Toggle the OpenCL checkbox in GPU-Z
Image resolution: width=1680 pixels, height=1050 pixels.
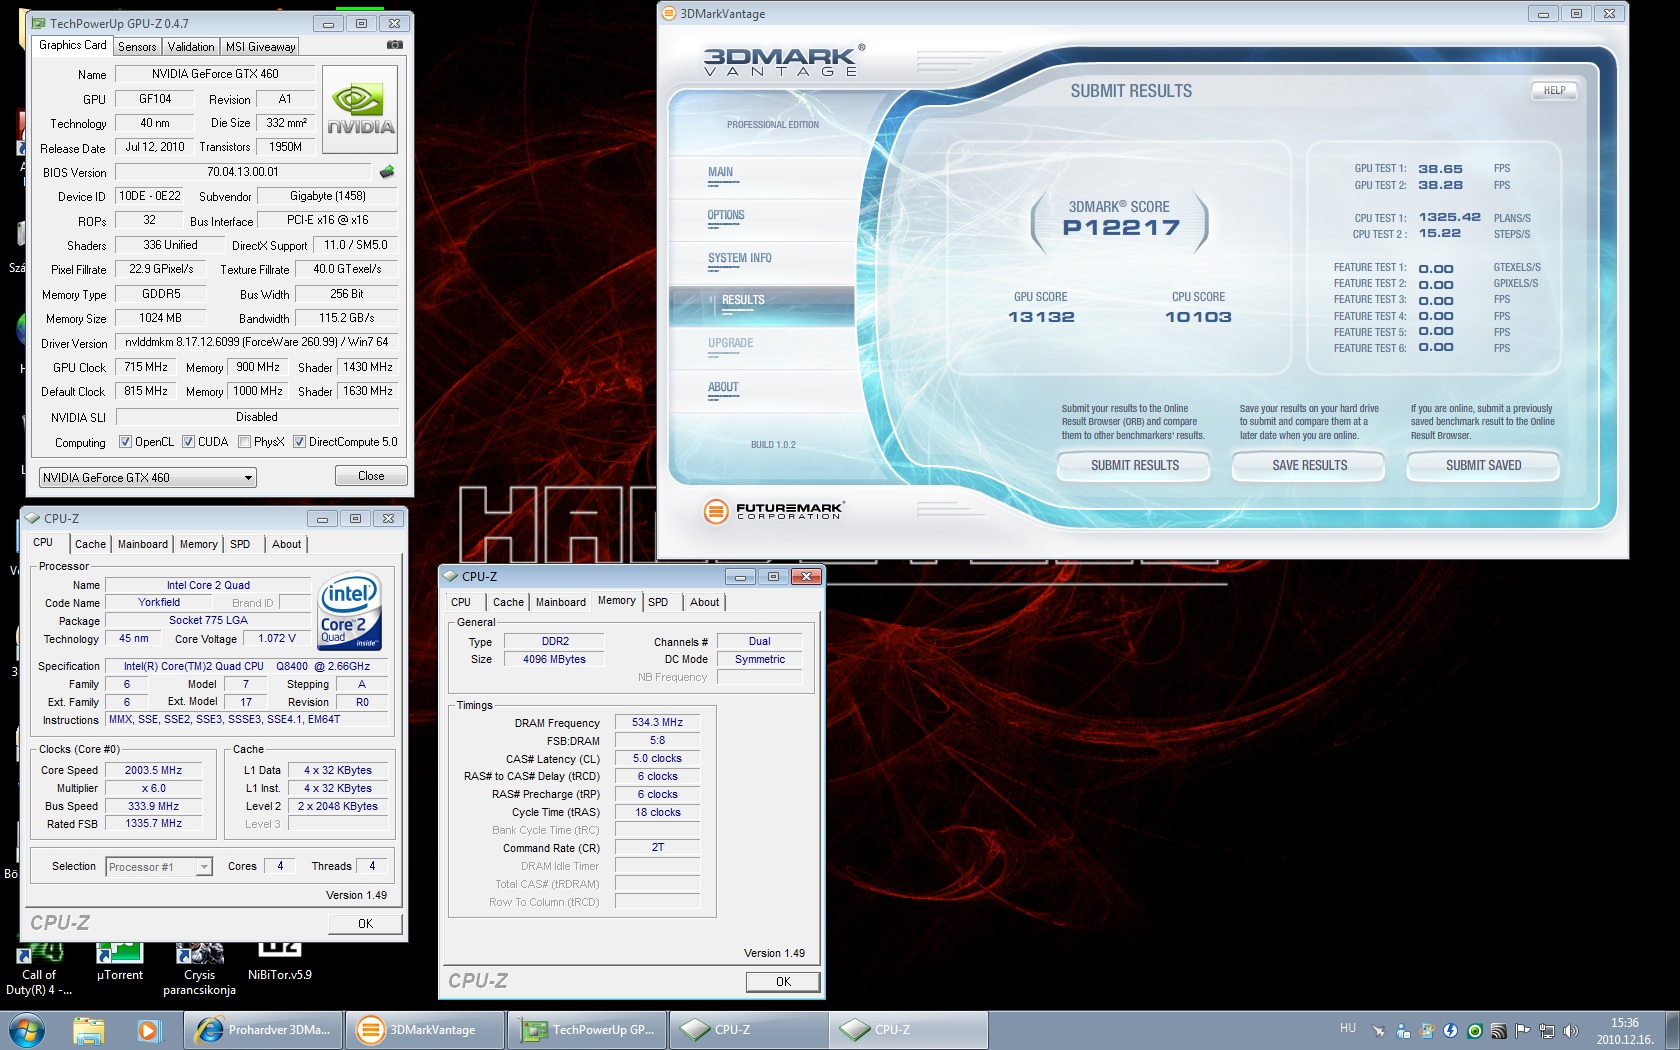(x=125, y=442)
